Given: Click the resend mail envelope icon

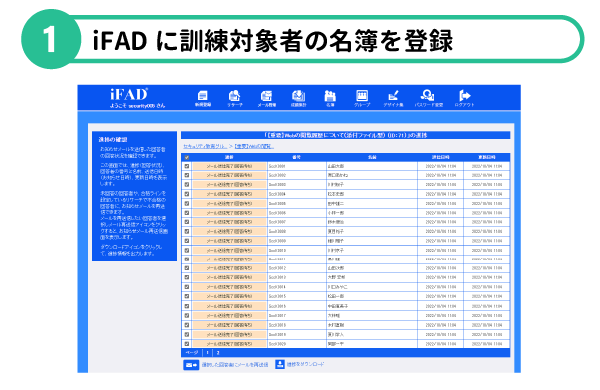Looking at the screenshot, I should tap(191, 365).
